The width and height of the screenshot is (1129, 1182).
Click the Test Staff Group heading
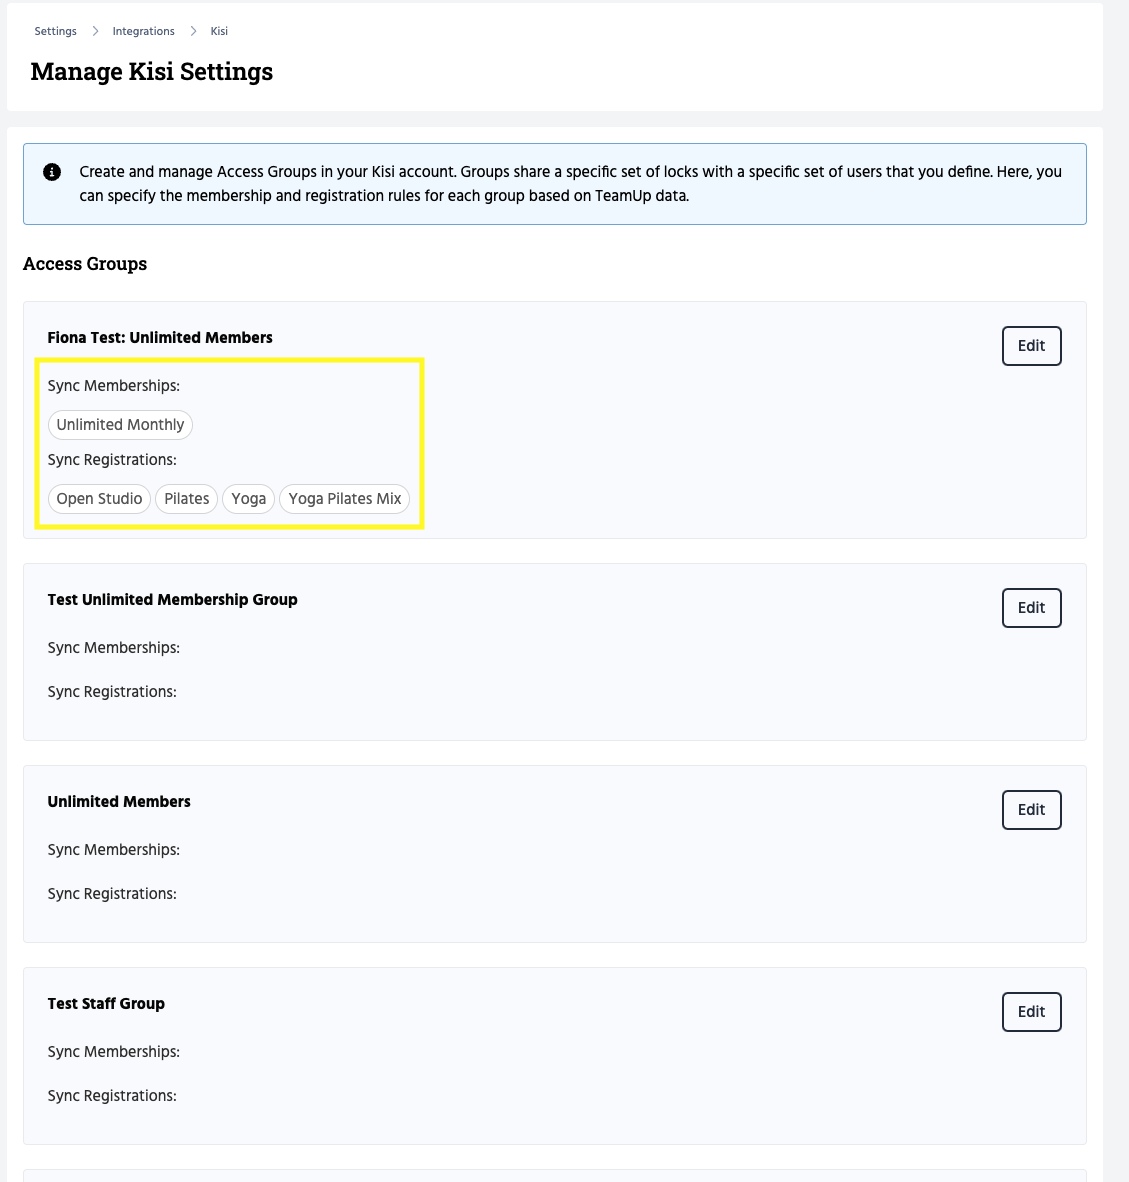(106, 1004)
